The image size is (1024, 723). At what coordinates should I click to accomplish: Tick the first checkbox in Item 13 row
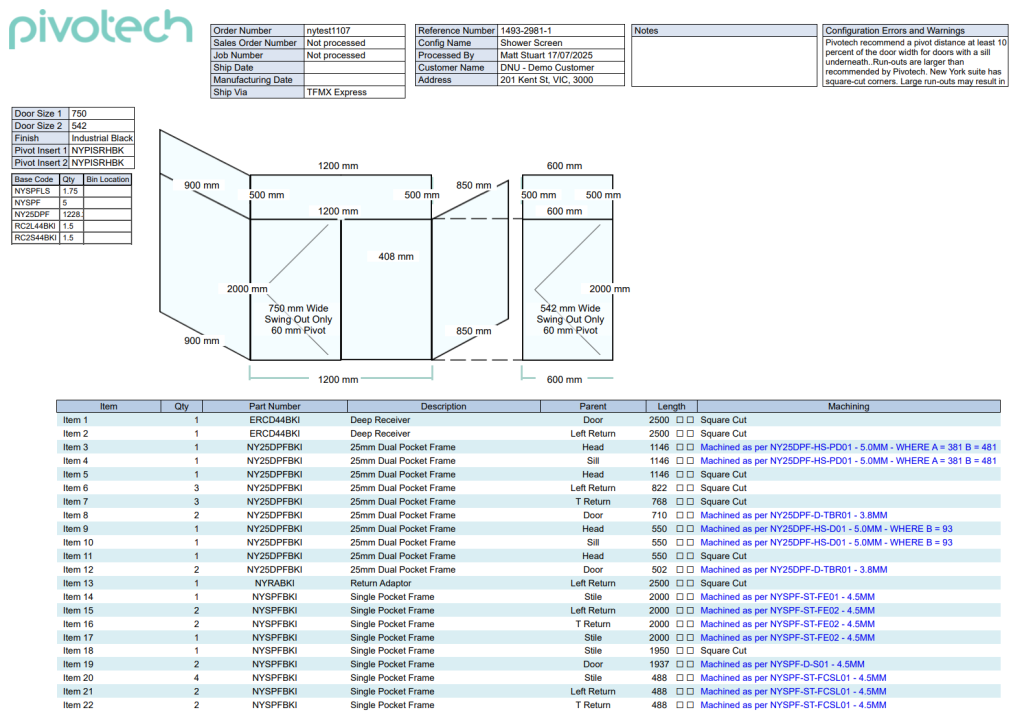click(x=680, y=583)
